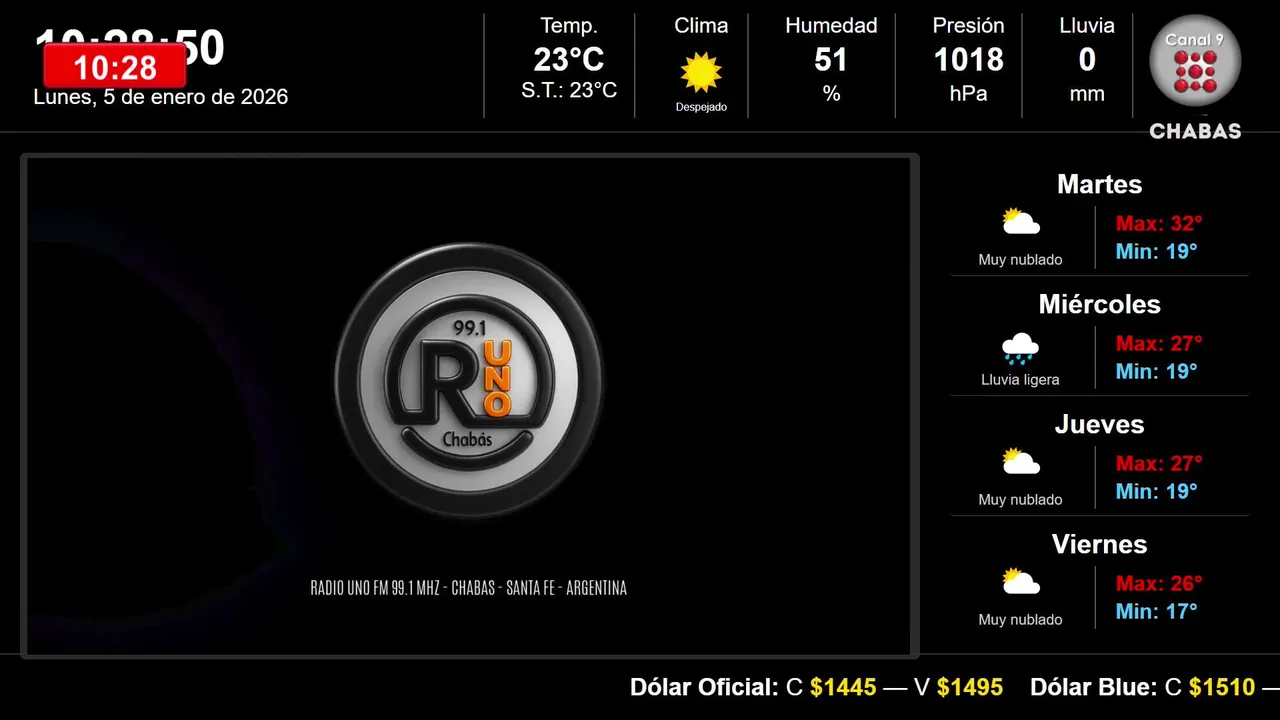
Task: Click Martes Max: 32° value
Action: pyautogui.click(x=1159, y=223)
